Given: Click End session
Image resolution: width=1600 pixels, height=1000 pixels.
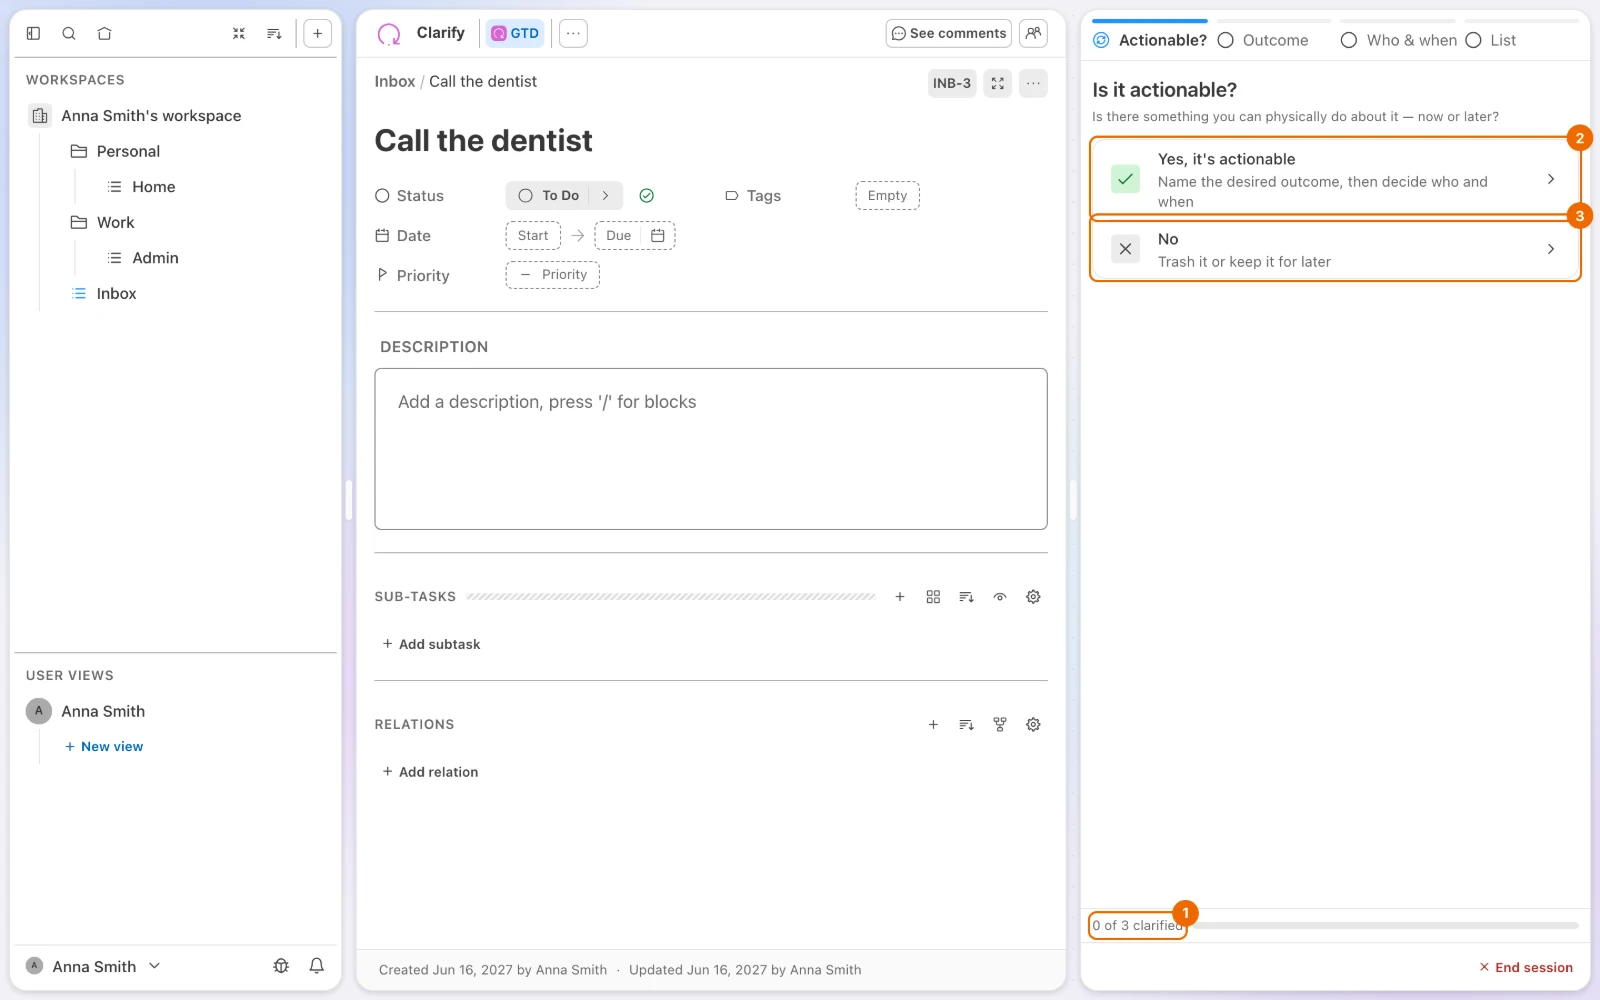Looking at the screenshot, I should (x=1526, y=967).
